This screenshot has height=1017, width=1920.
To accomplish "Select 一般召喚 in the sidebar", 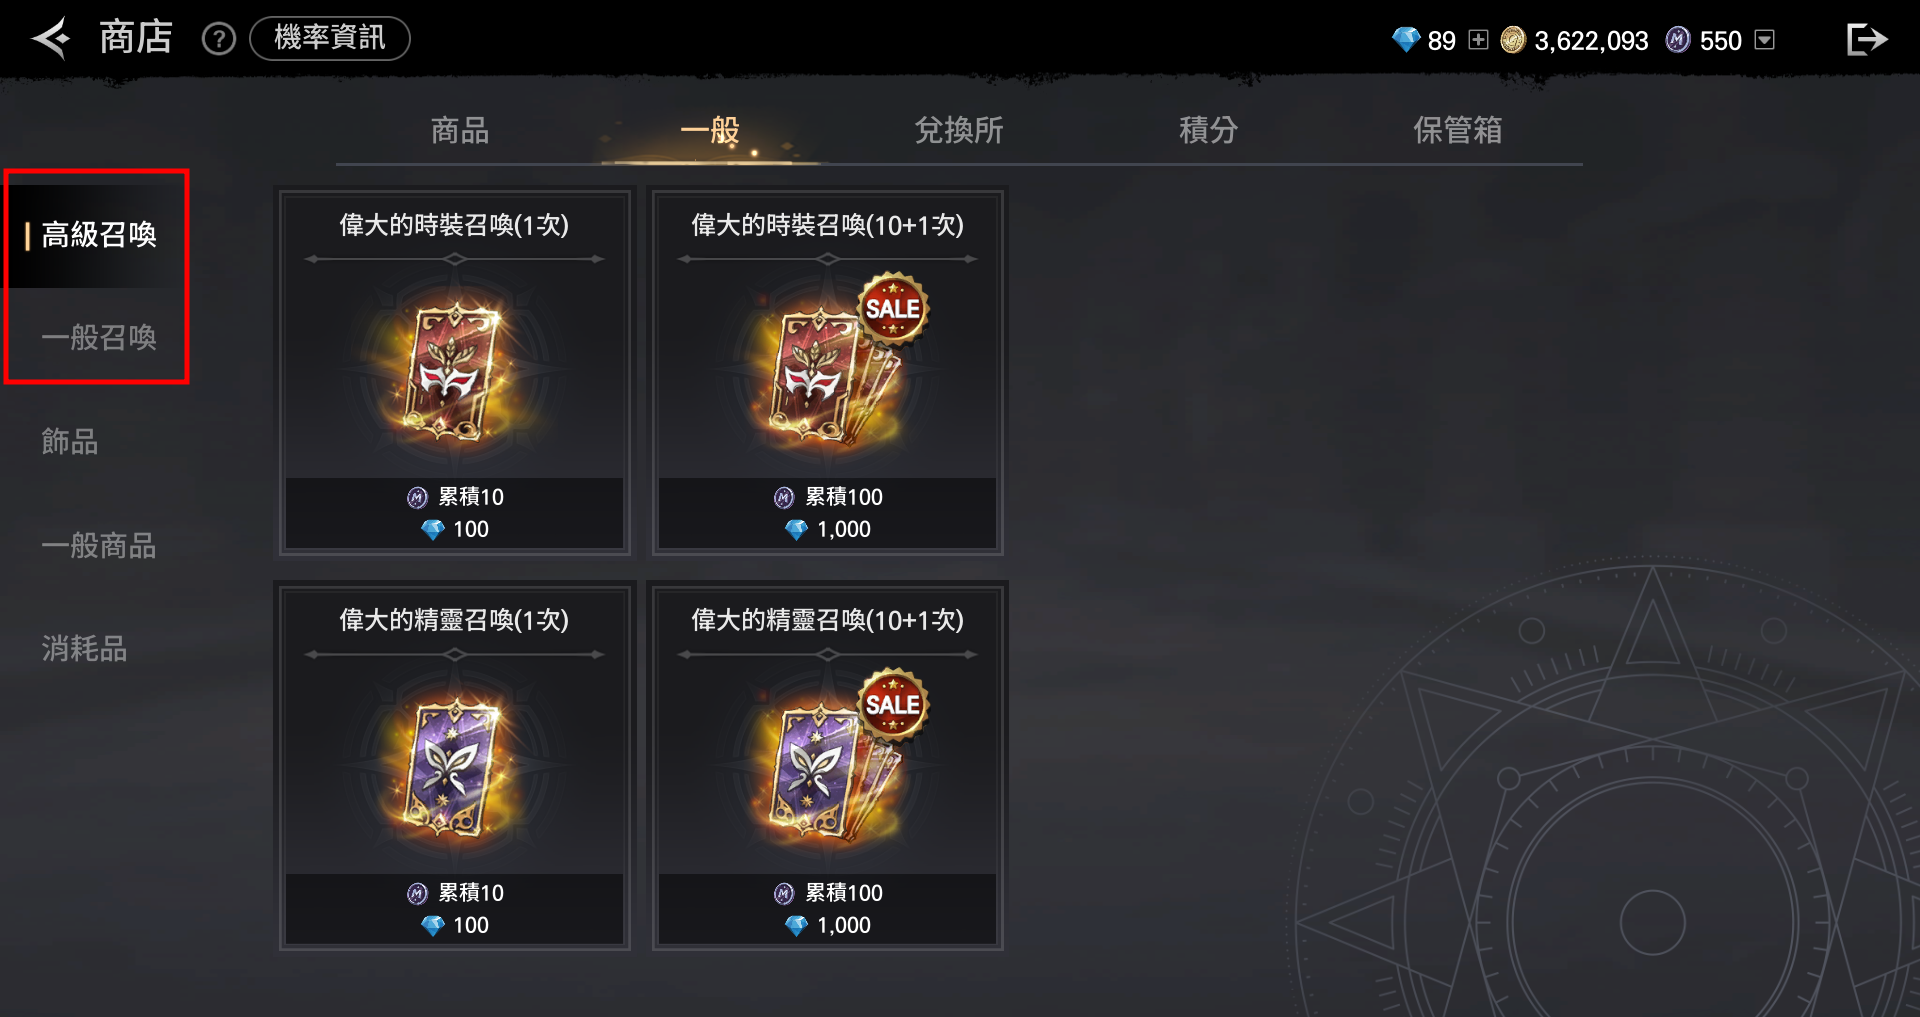I will pos(98,337).
